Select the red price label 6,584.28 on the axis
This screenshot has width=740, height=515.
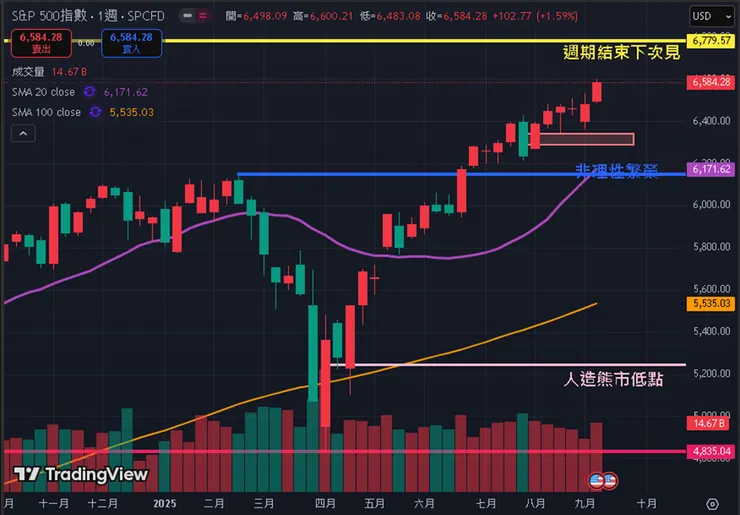711,82
